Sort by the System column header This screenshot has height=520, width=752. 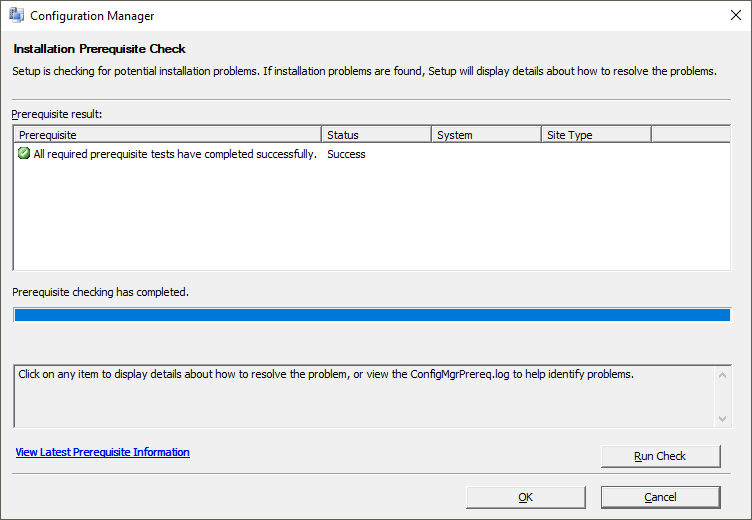486,135
